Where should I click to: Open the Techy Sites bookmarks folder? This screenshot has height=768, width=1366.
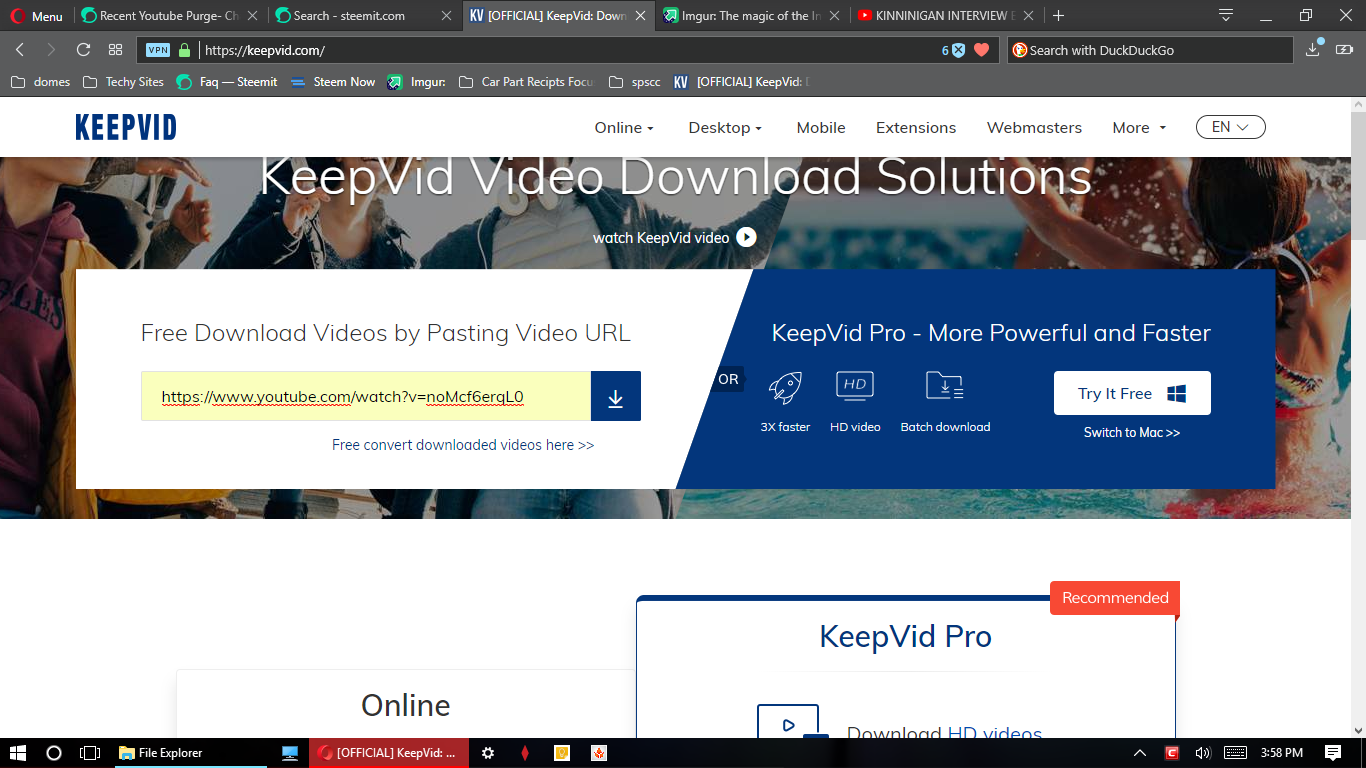[123, 82]
